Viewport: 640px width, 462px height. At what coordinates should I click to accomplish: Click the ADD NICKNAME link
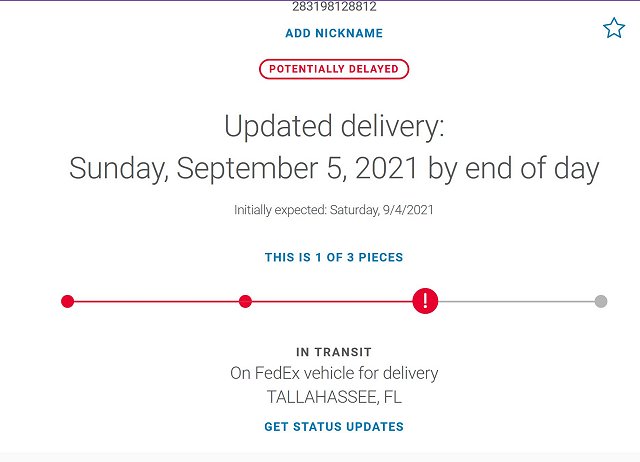point(334,33)
